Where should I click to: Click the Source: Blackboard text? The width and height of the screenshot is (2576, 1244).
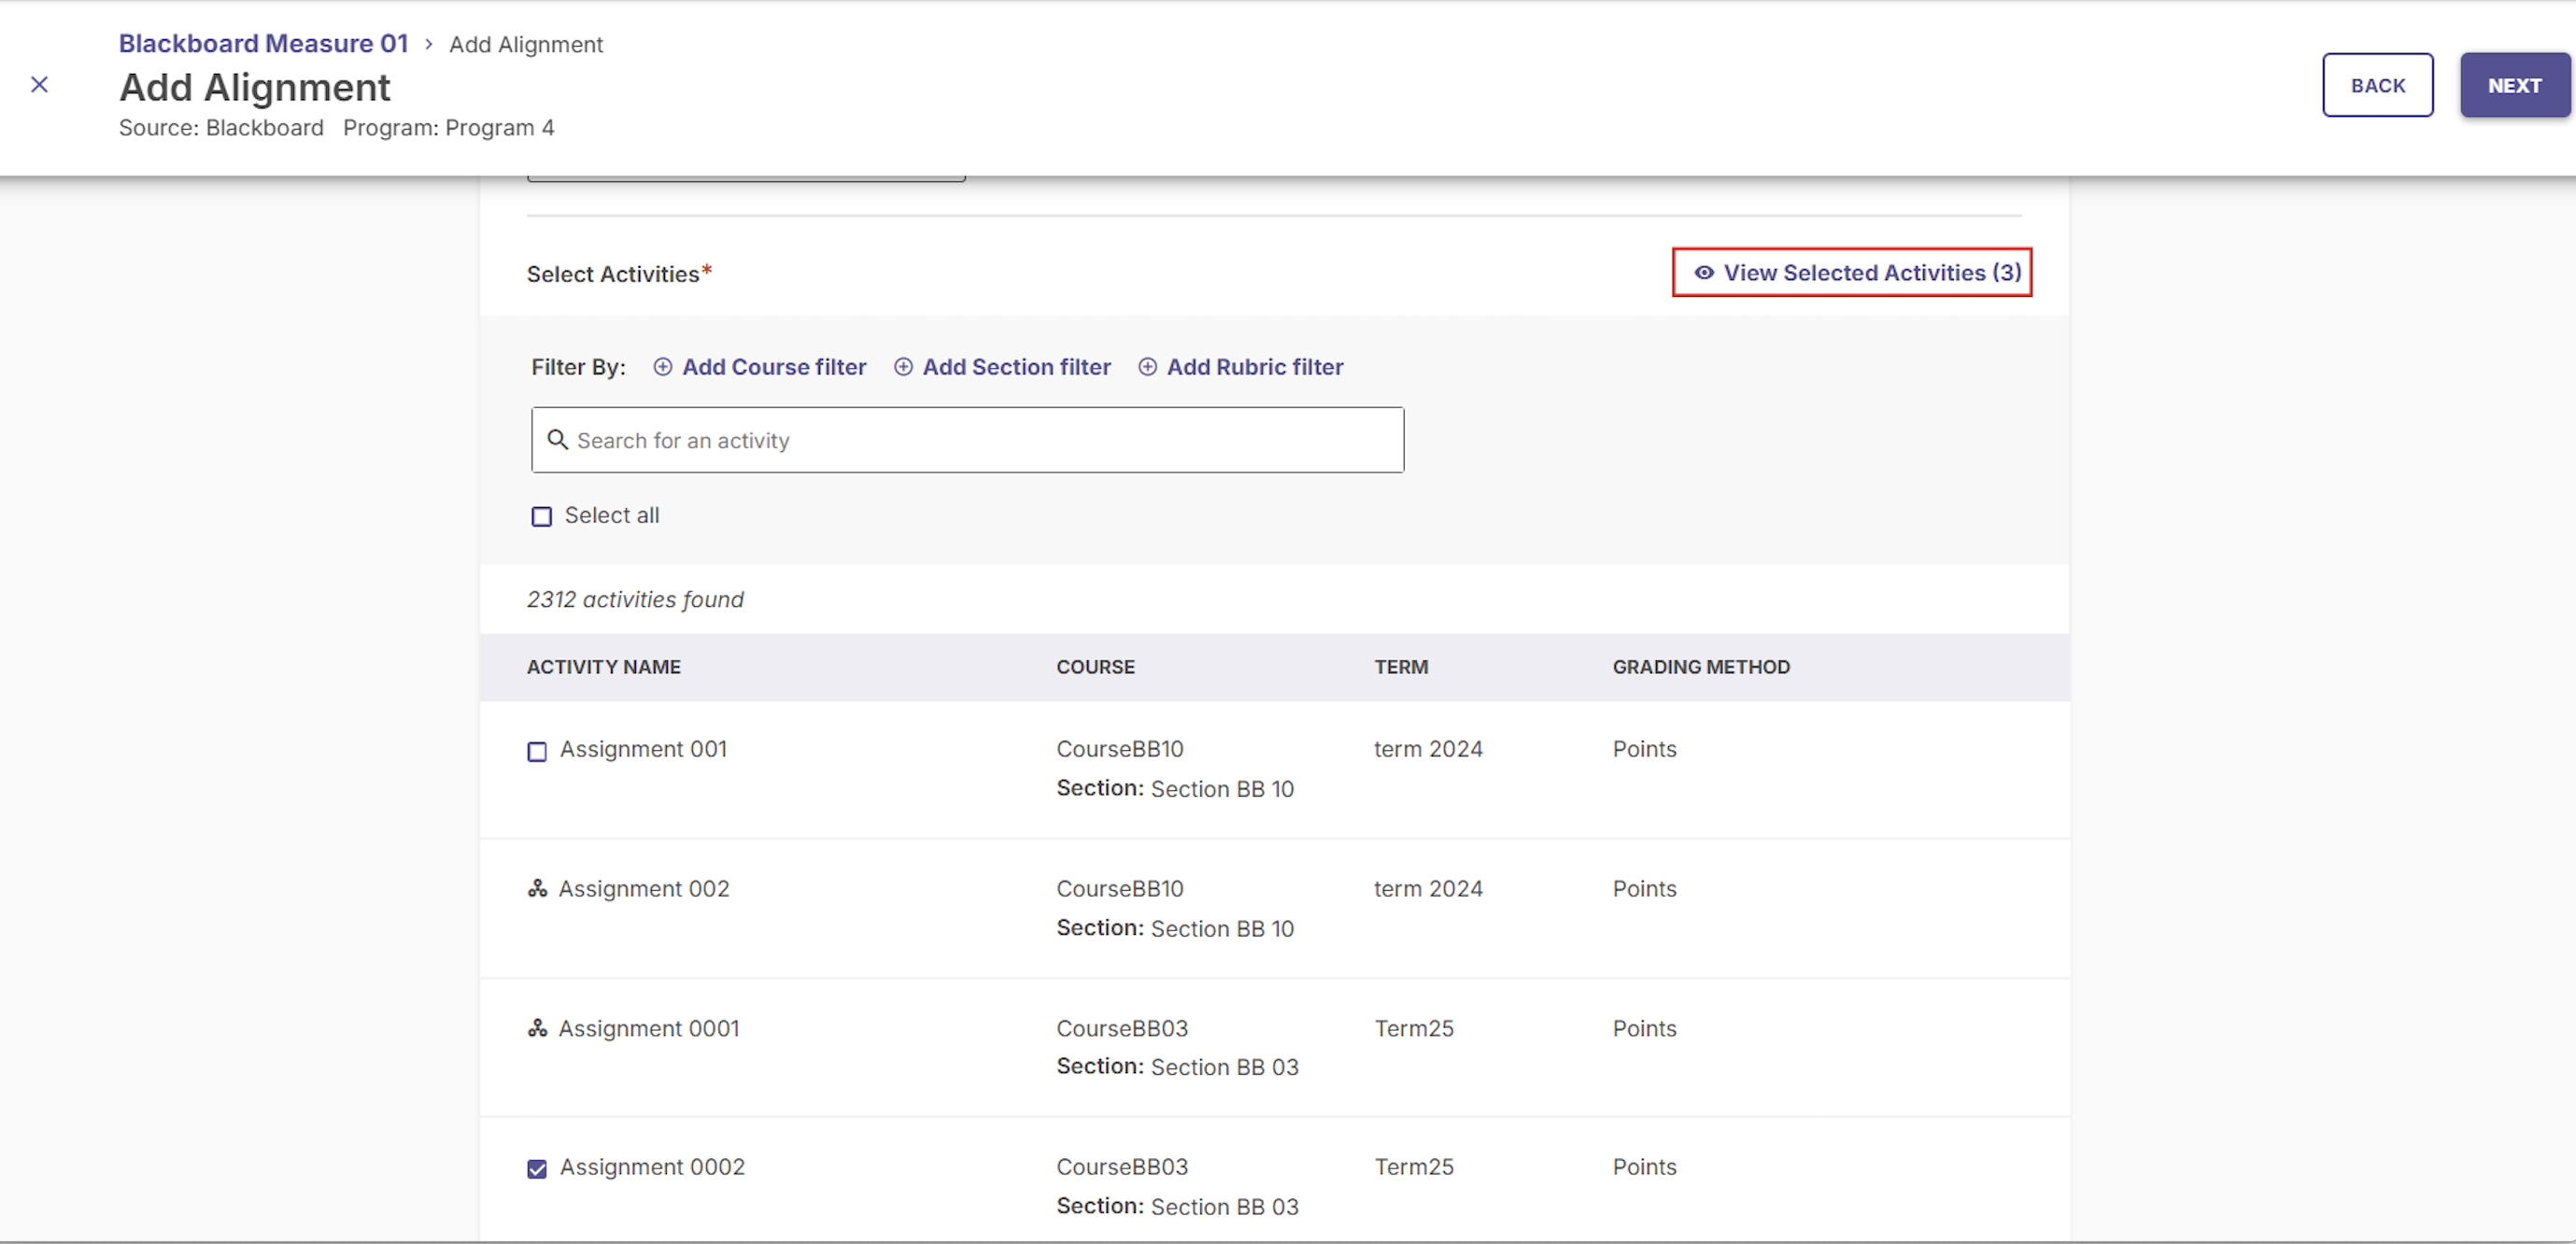[221, 128]
